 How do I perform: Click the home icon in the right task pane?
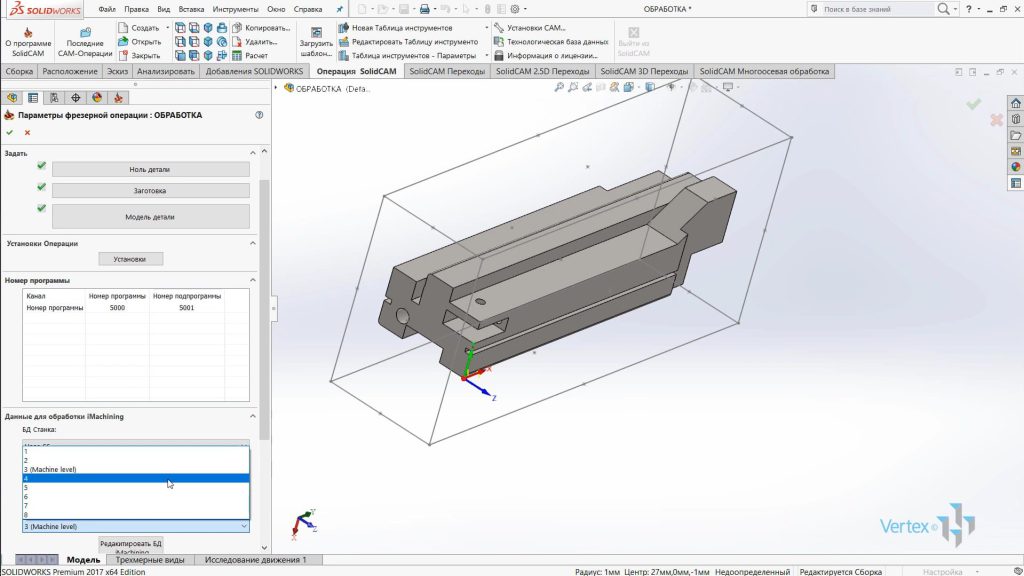[1016, 103]
